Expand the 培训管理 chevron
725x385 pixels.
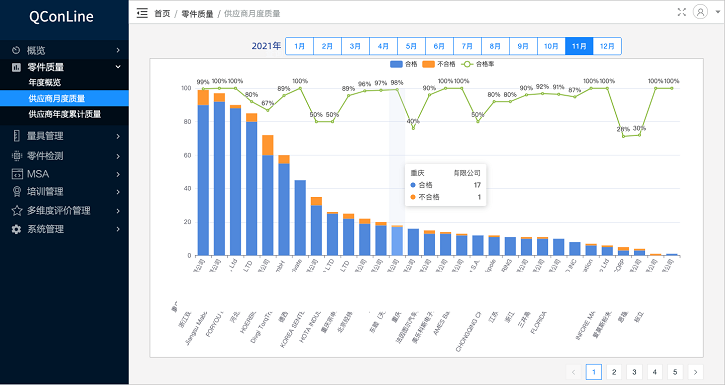118,192
